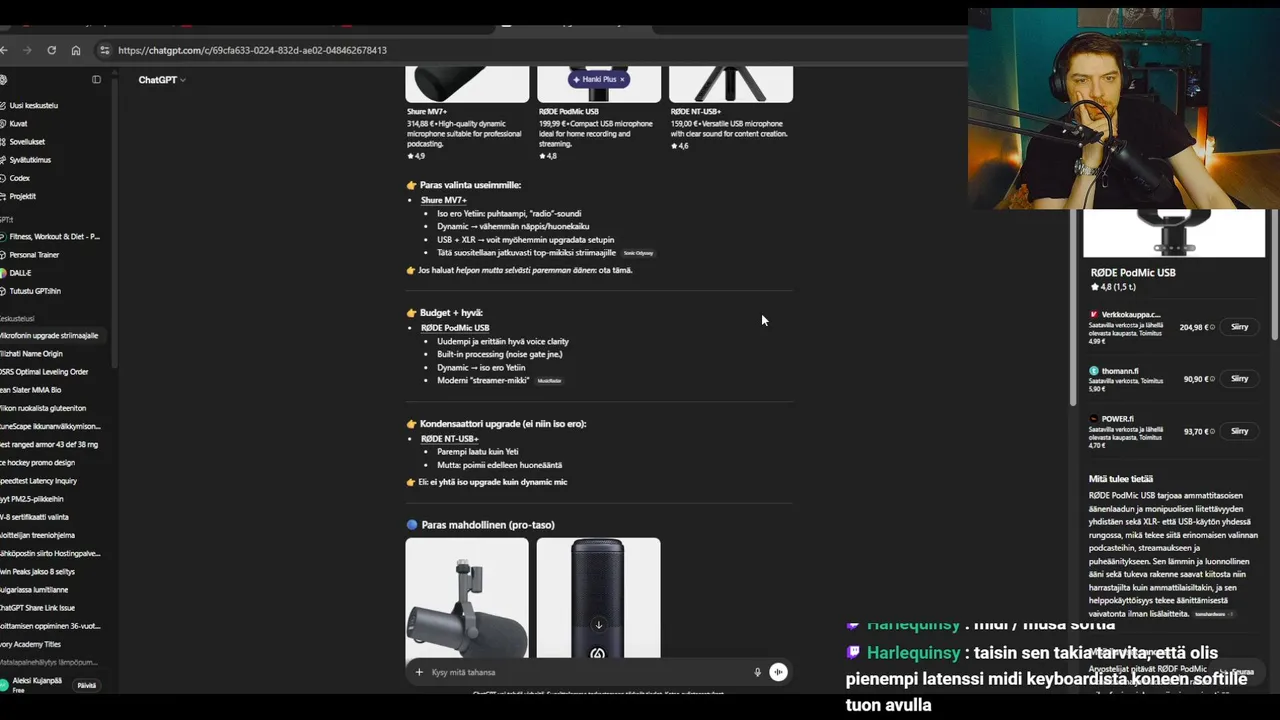Open the ChatGPT Share Link Issue conversation

[37, 608]
